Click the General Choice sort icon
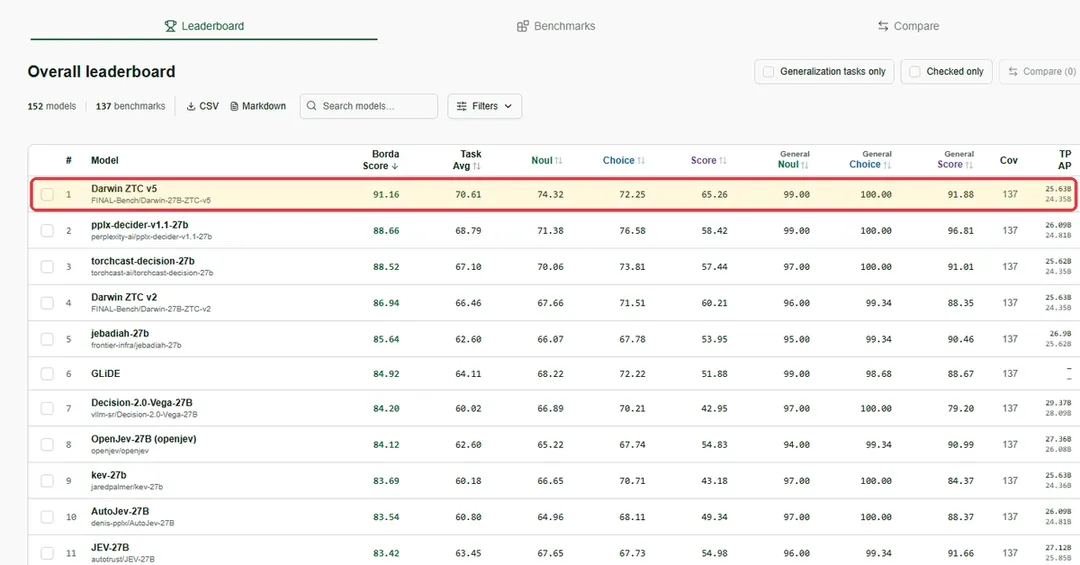Viewport: 1080px width, 565px height. (887, 165)
